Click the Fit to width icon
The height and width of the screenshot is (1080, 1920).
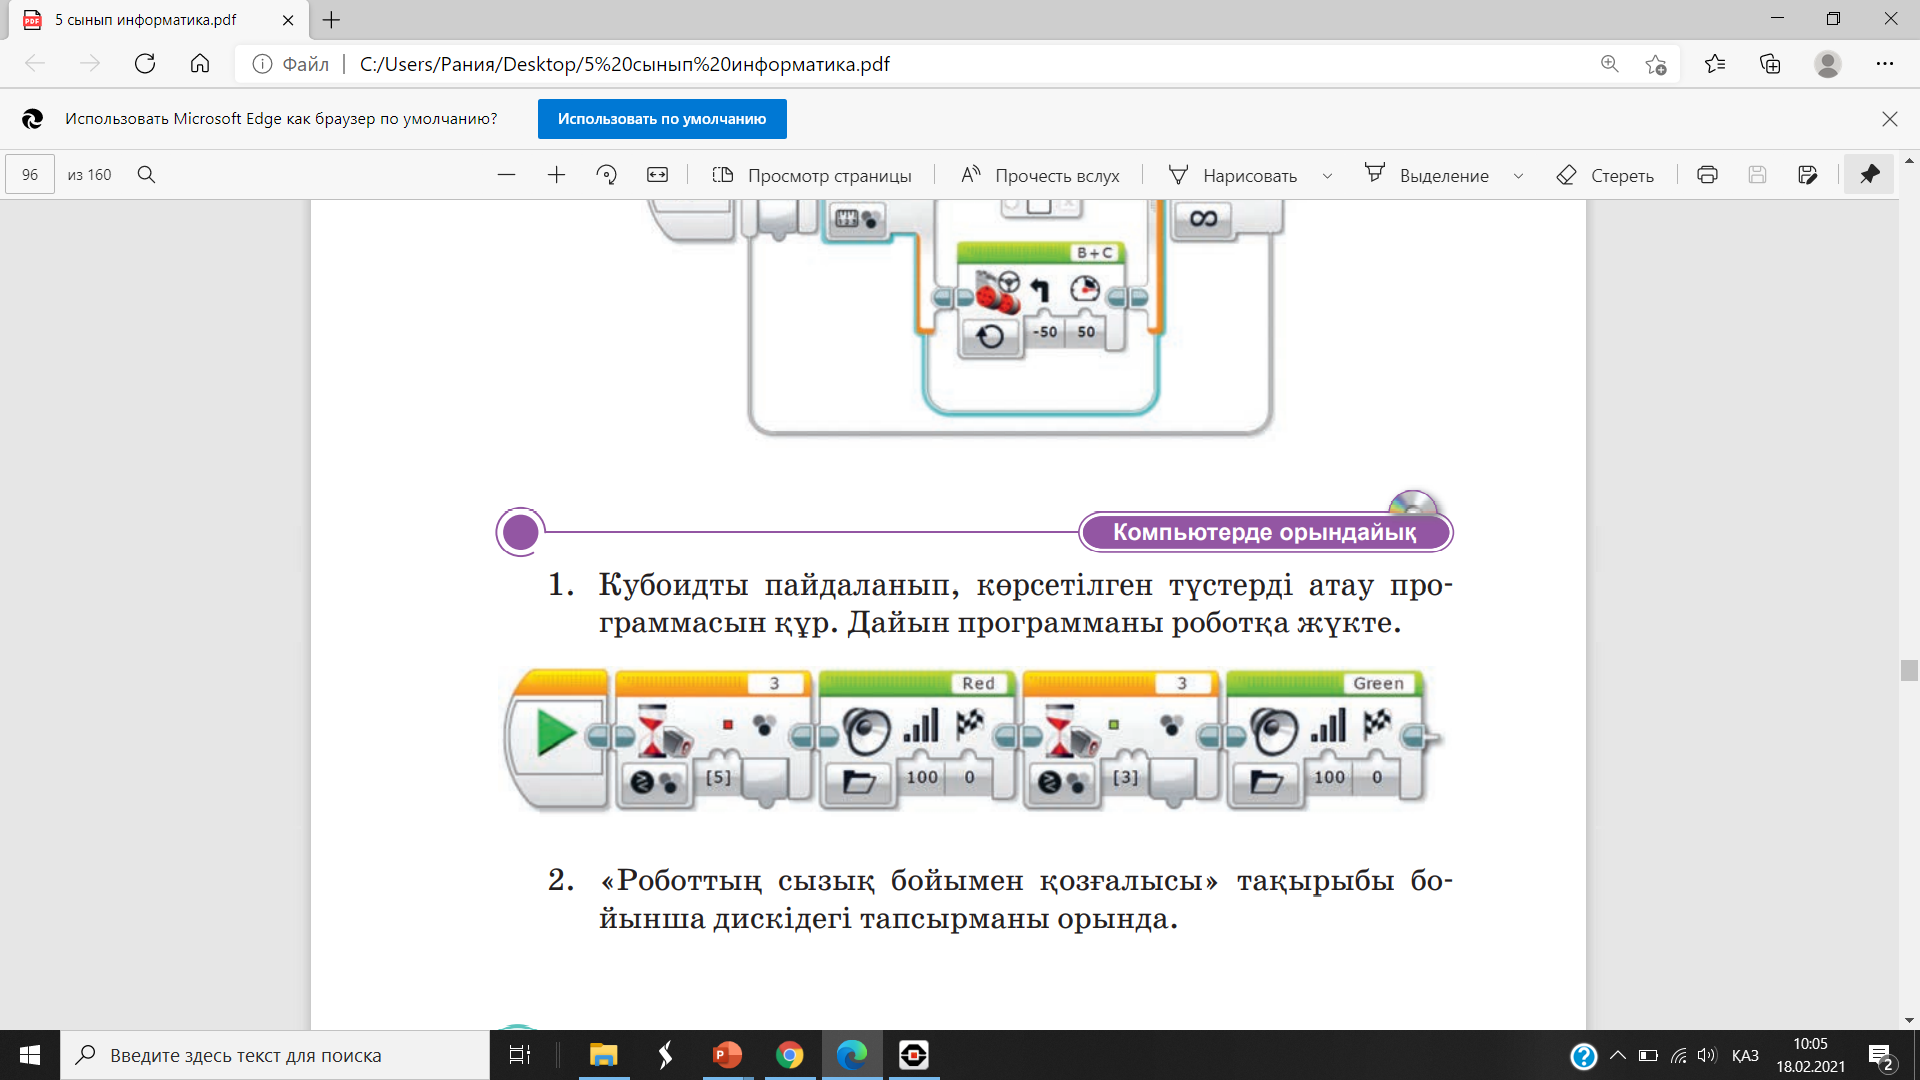(x=657, y=175)
